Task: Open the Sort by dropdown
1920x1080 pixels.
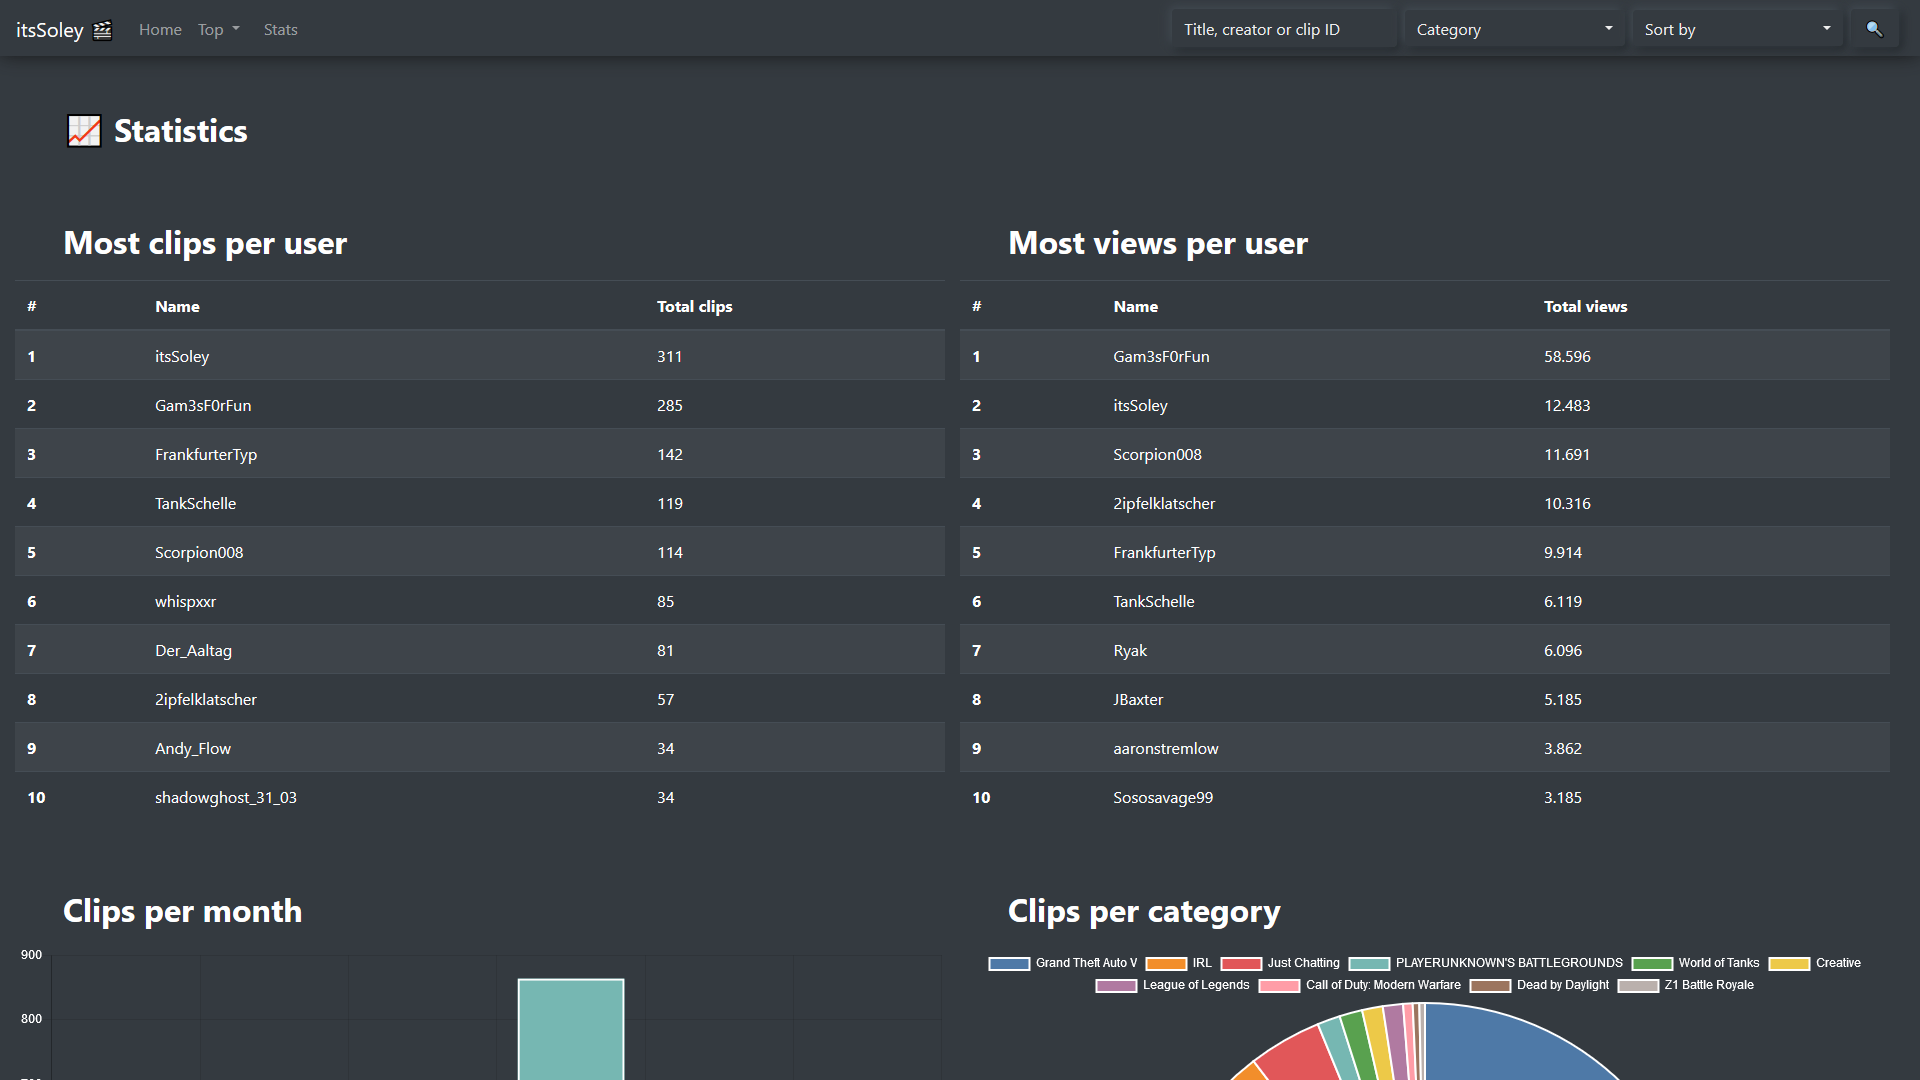Action: pos(1737,29)
